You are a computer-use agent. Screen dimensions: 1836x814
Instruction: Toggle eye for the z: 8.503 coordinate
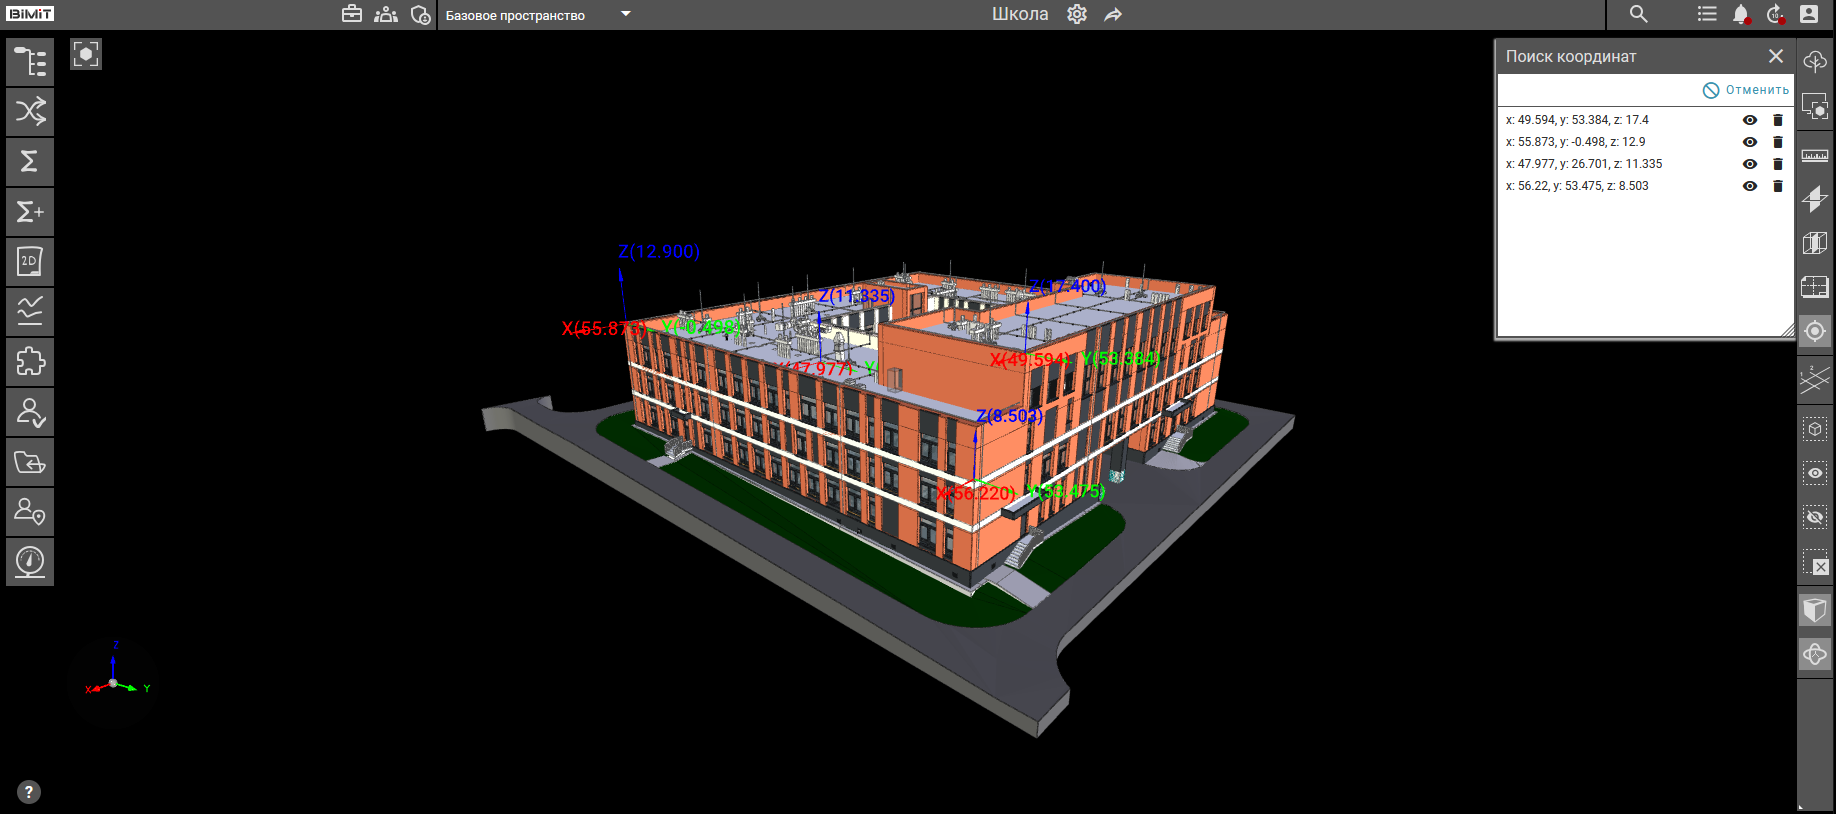[1749, 186]
